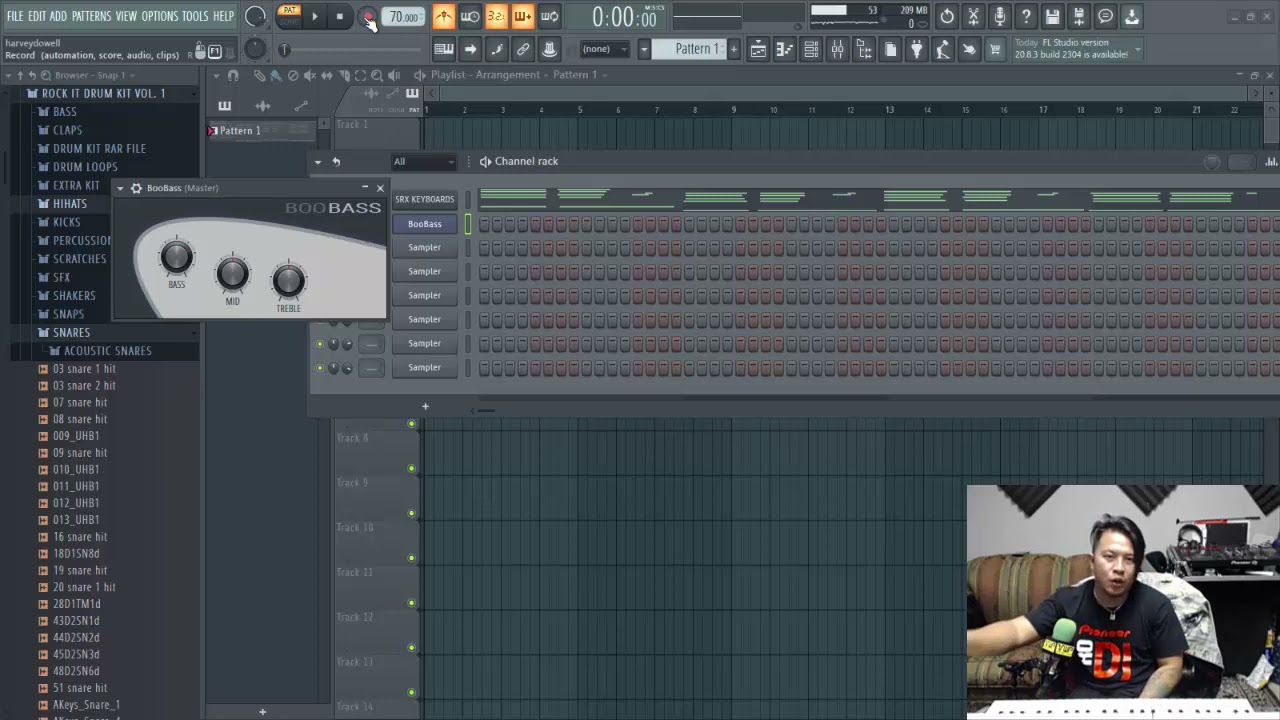Show audio clips in Playlist picker

tap(263, 106)
